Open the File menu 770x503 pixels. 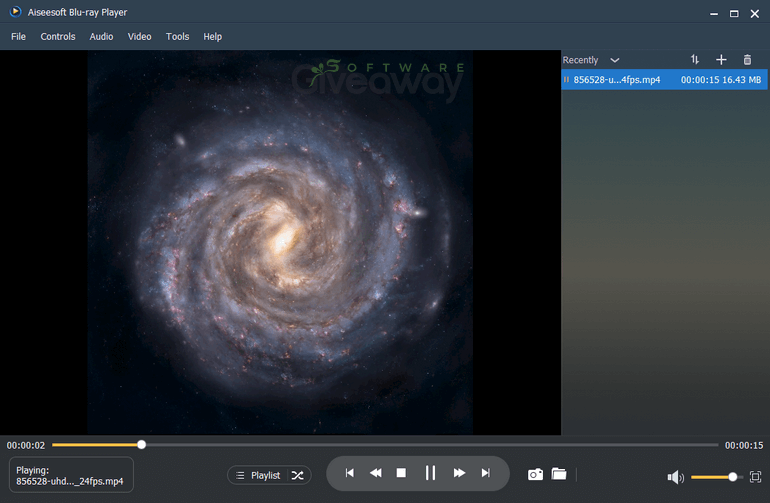coord(18,36)
